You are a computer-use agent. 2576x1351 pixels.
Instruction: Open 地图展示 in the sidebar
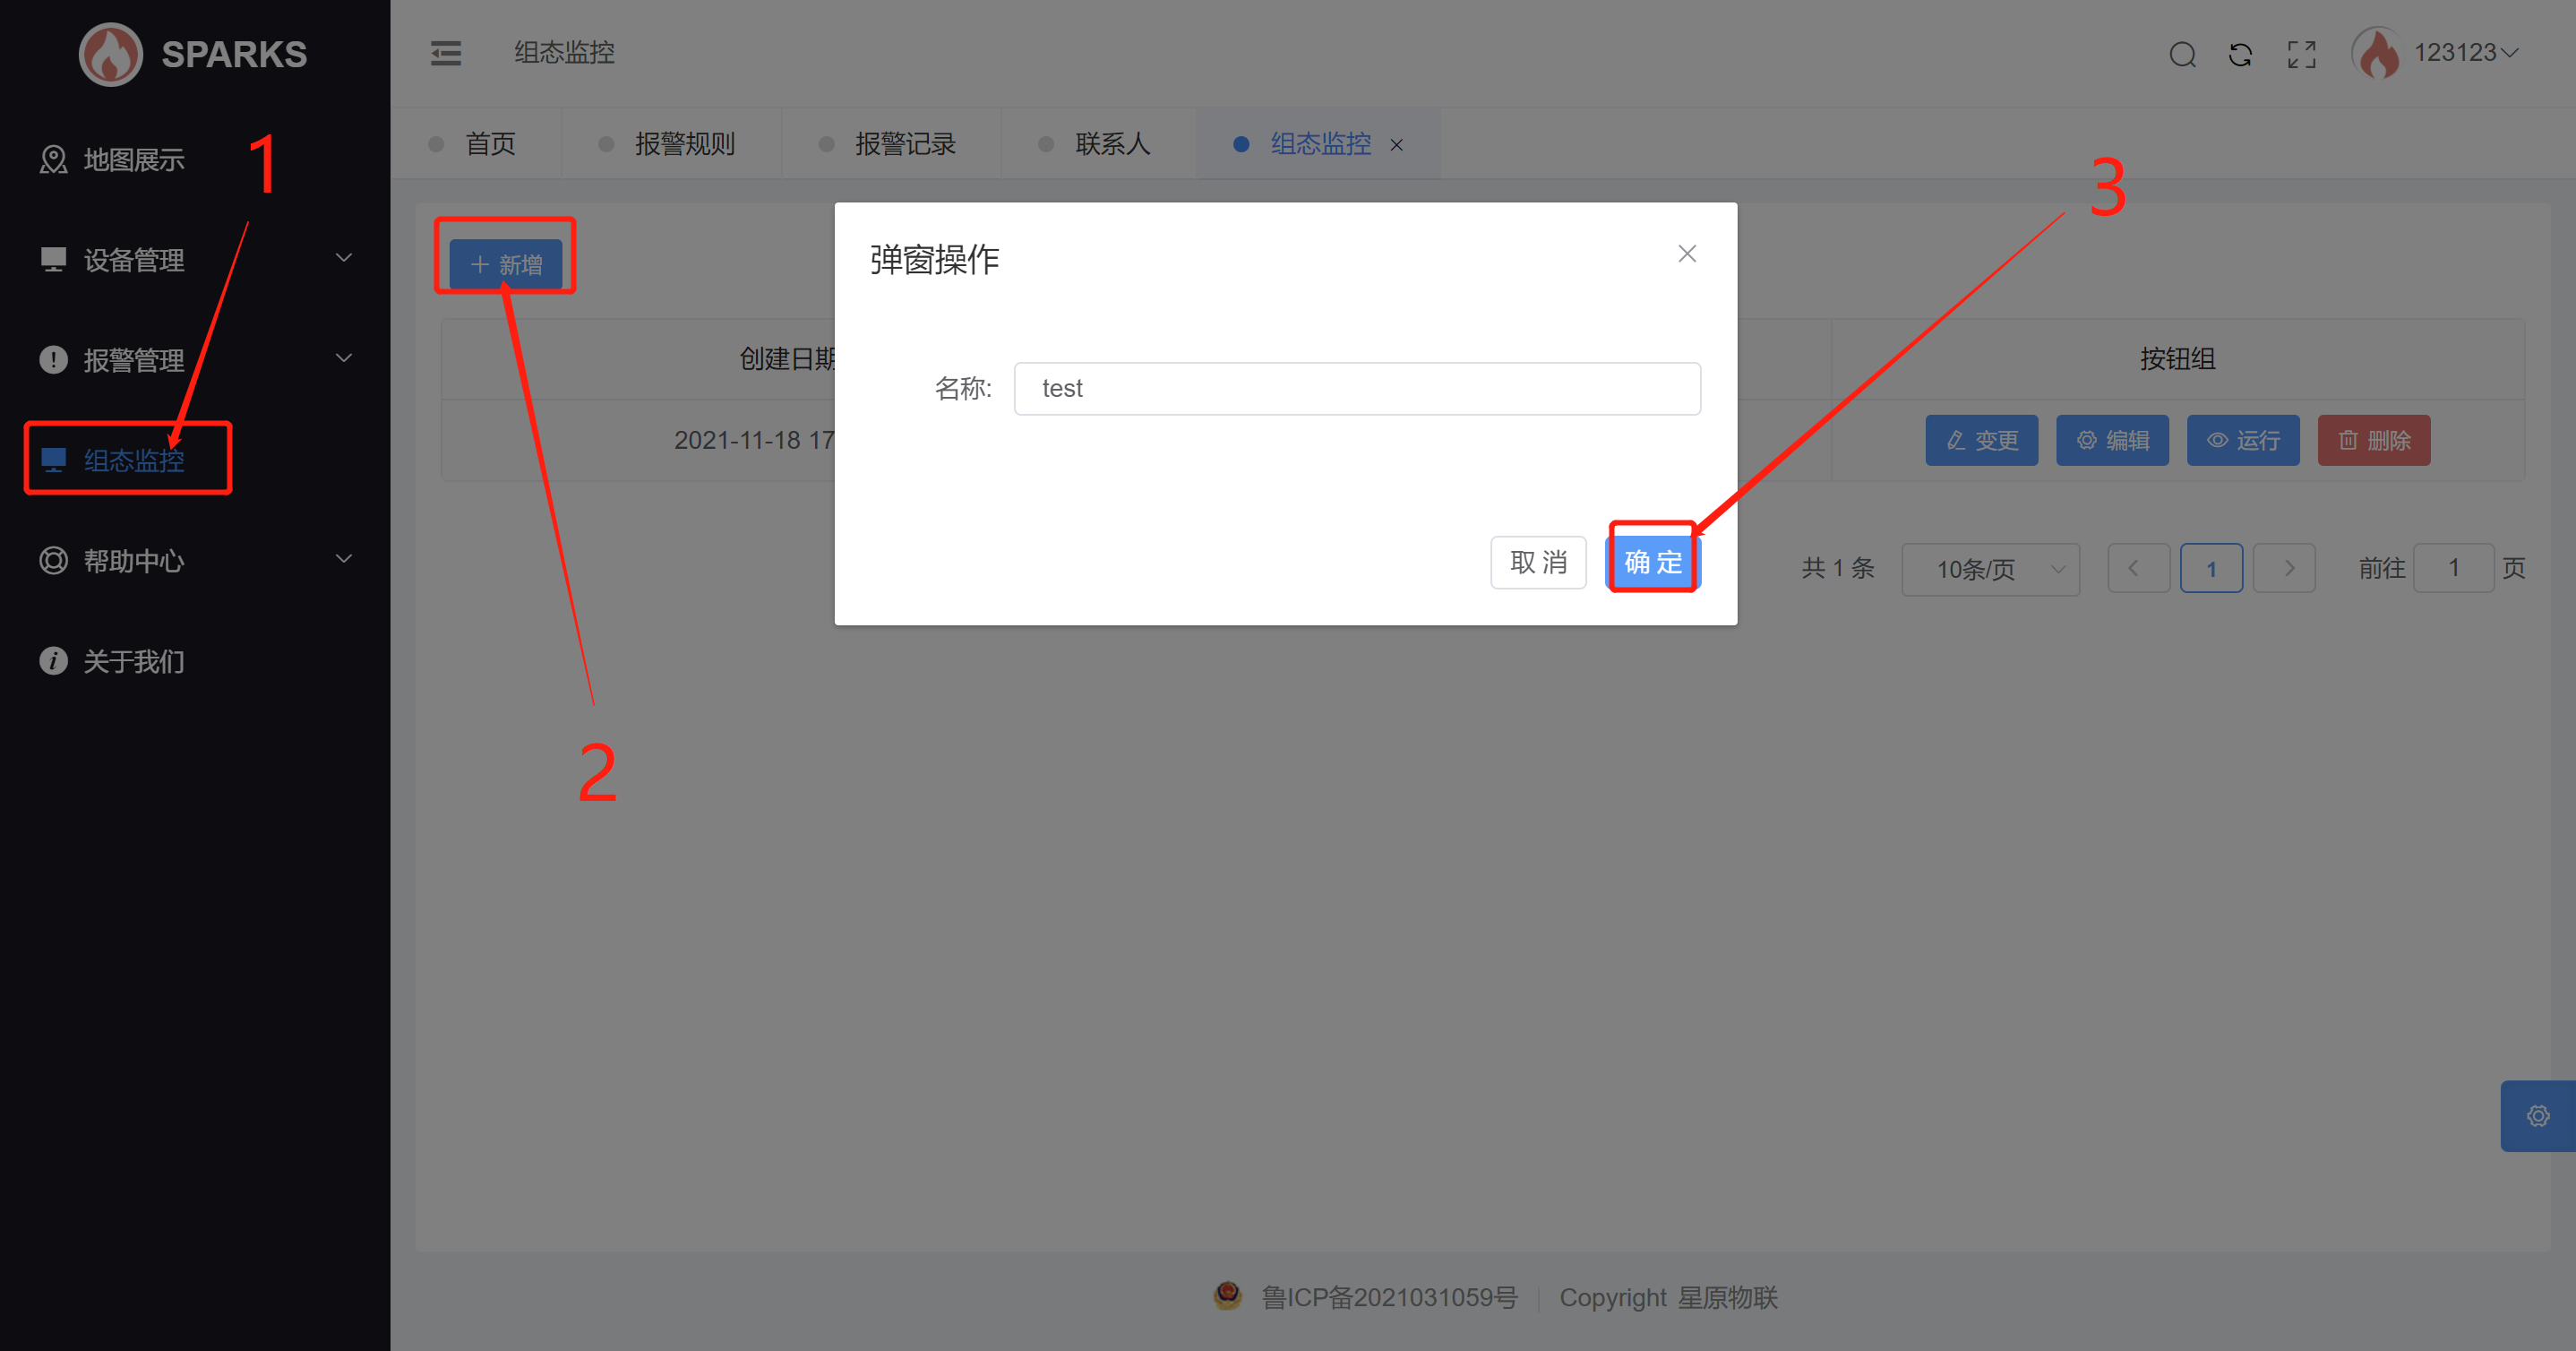pyautogui.click(x=133, y=160)
